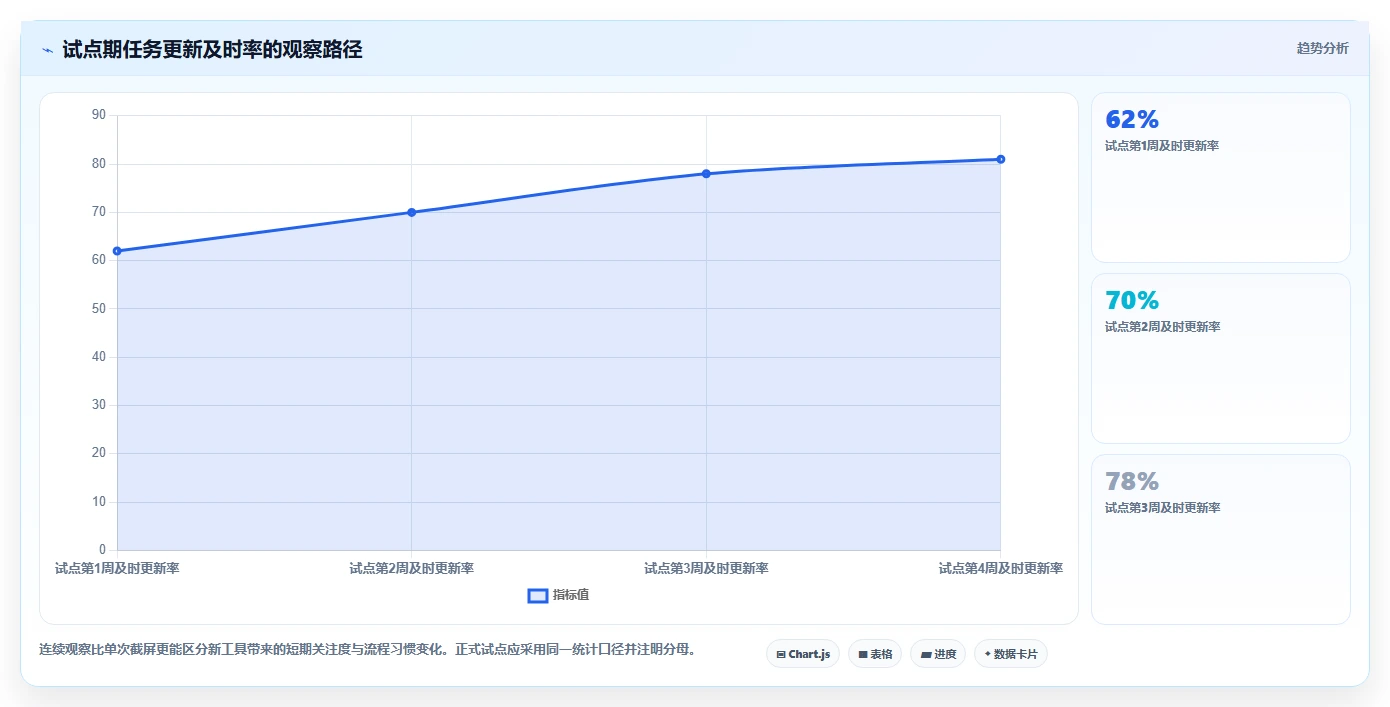
Task: Click the 数据卡片 sparkle icon
Action: point(987,654)
